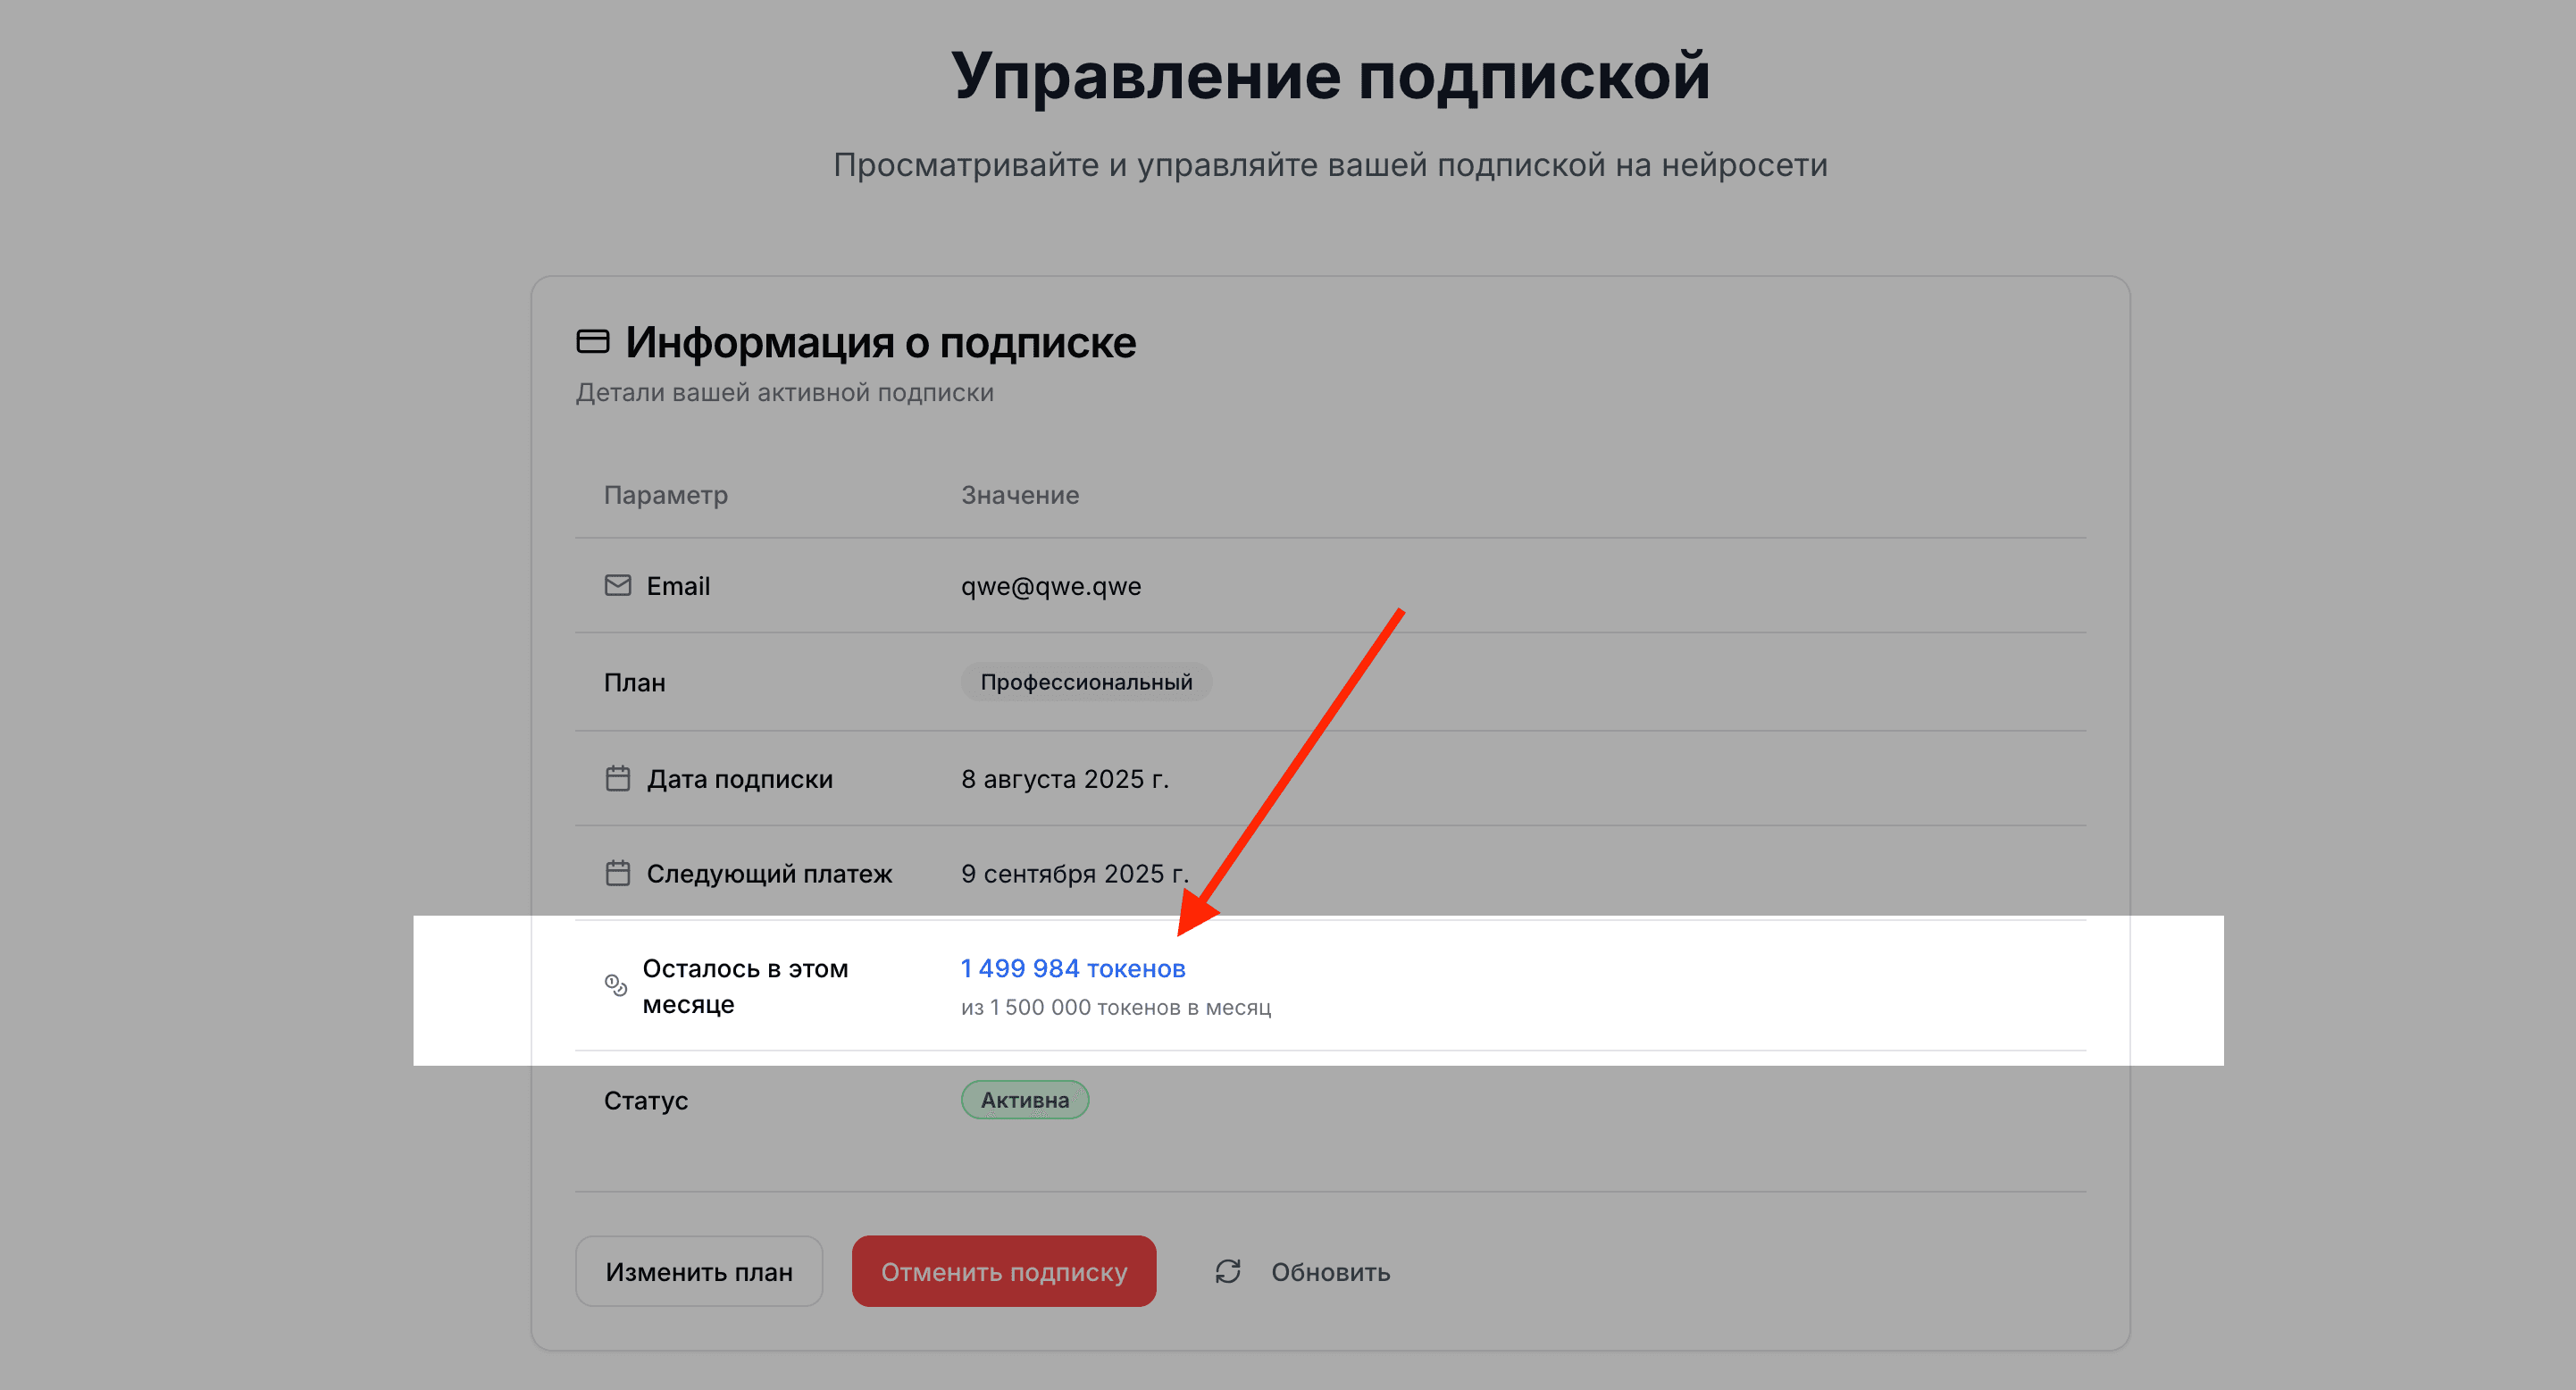Click the Активна status badge
The height and width of the screenshot is (1390, 2576).
[1024, 1099]
